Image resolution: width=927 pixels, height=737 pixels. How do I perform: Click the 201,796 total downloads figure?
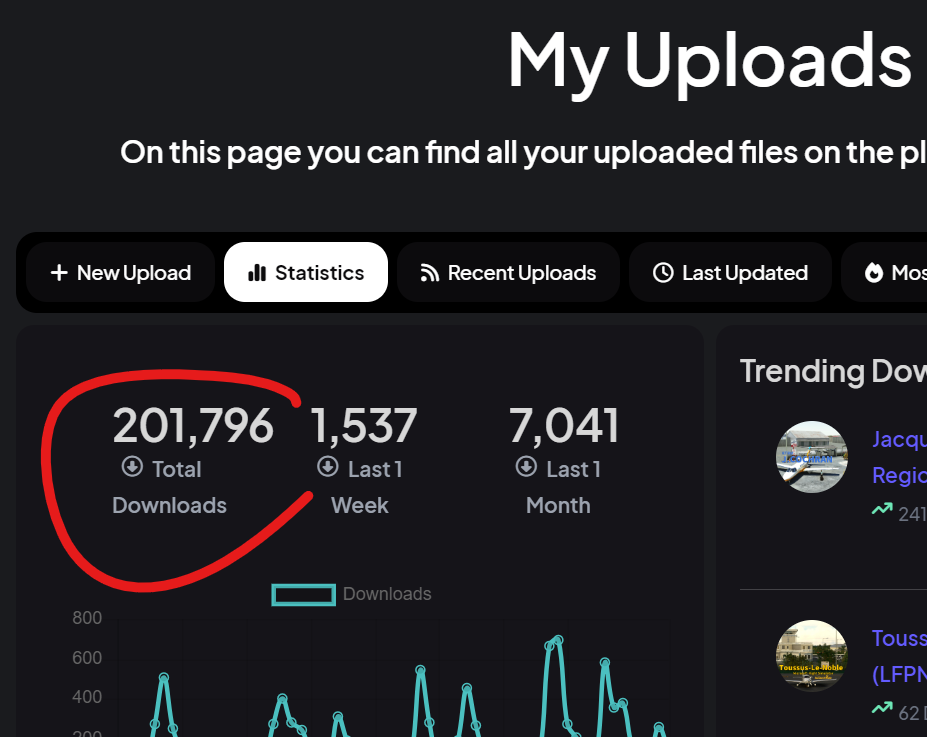(x=193, y=425)
